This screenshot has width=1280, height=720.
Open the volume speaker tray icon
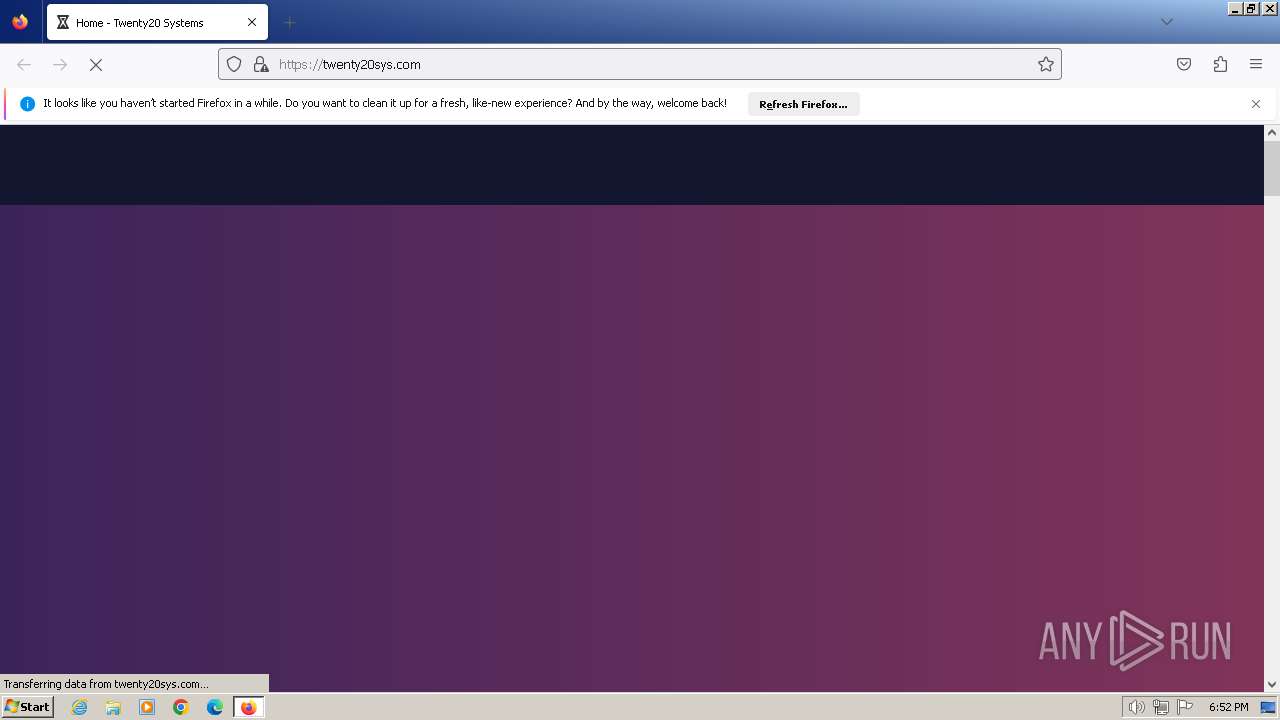tap(1136, 707)
